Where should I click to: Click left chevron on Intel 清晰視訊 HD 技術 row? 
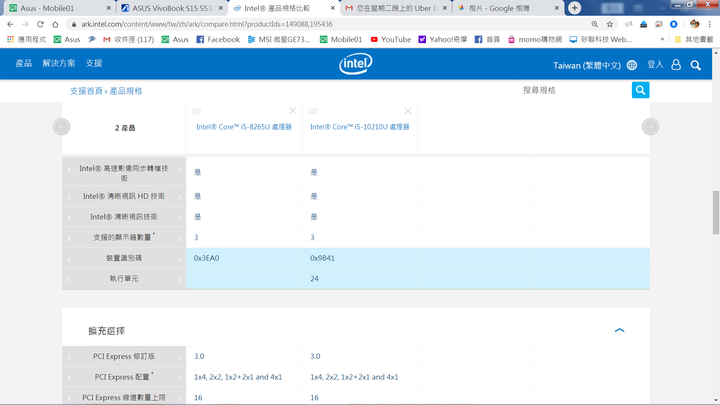[69, 197]
